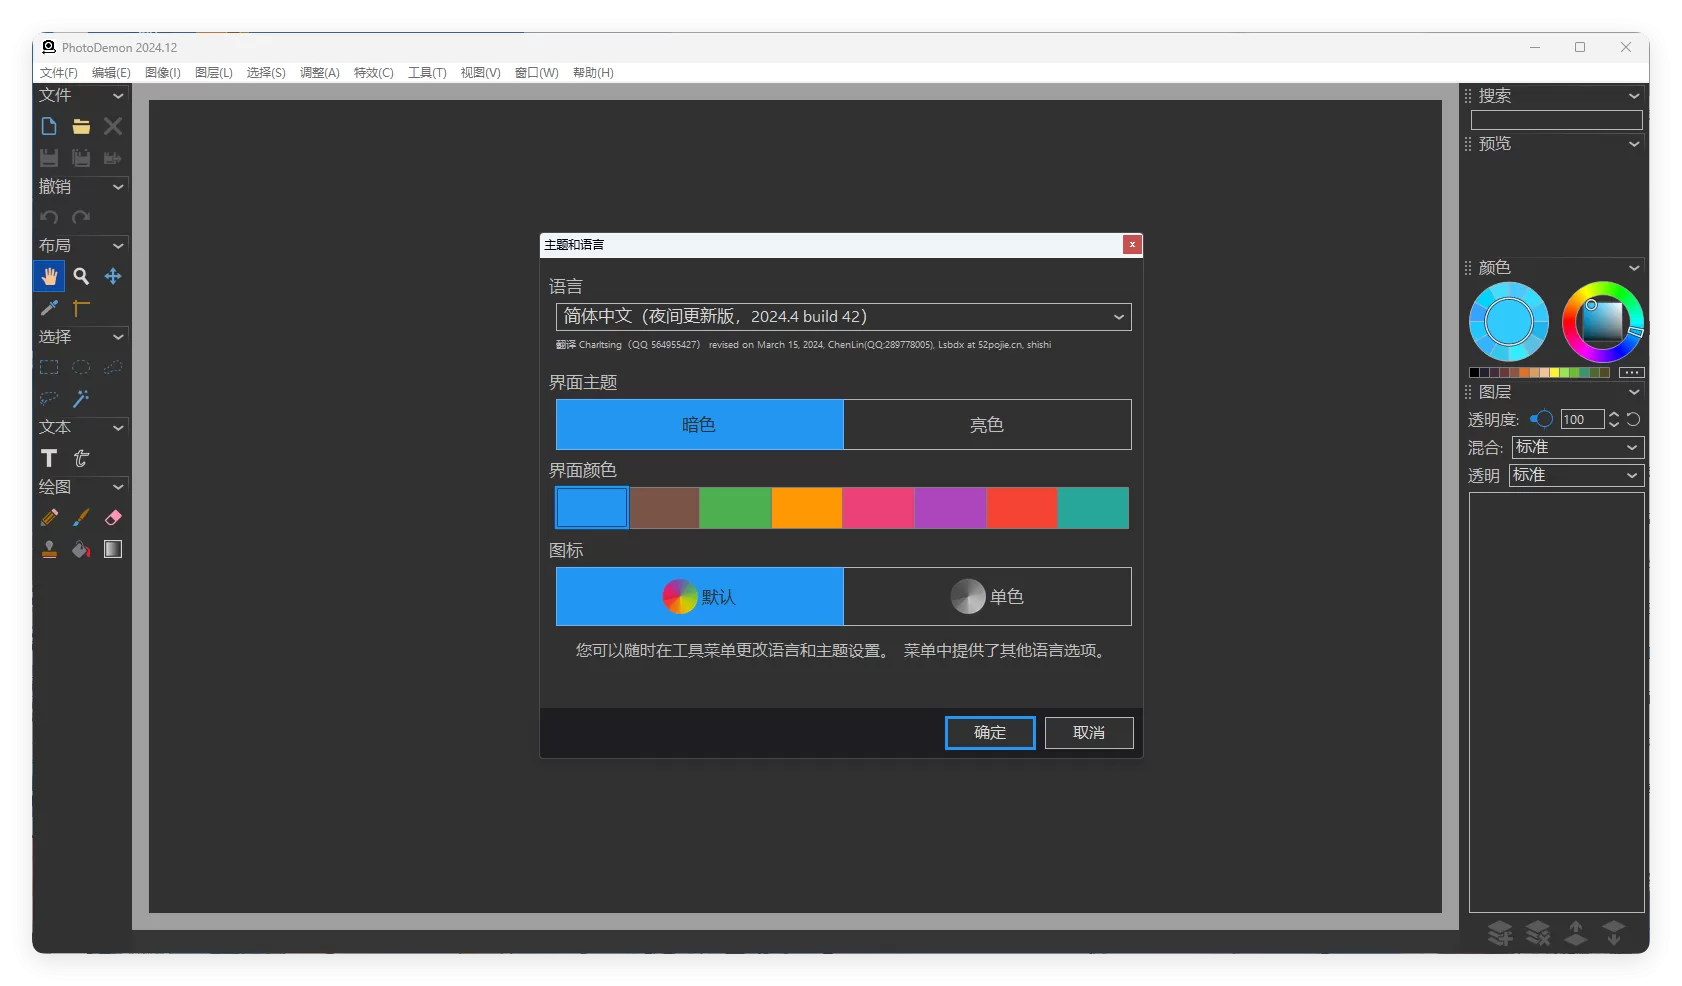This screenshot has height=986, width=1682.
Task: Keep 默认 default icon style selected
Action: (x=699, y=597)
